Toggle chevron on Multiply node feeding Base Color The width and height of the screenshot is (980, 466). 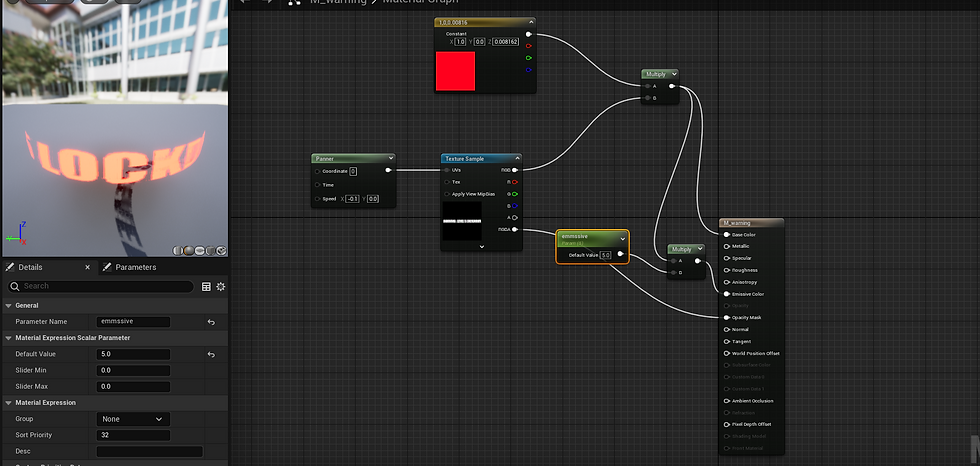673,74
